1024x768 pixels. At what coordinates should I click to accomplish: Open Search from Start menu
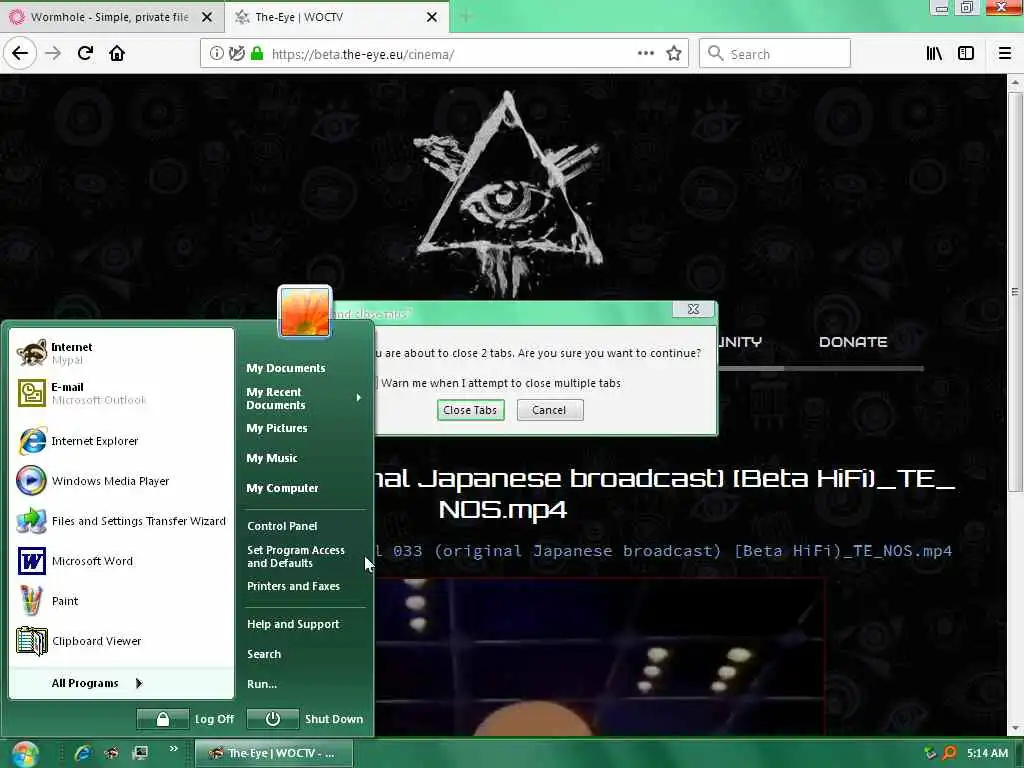264,654
